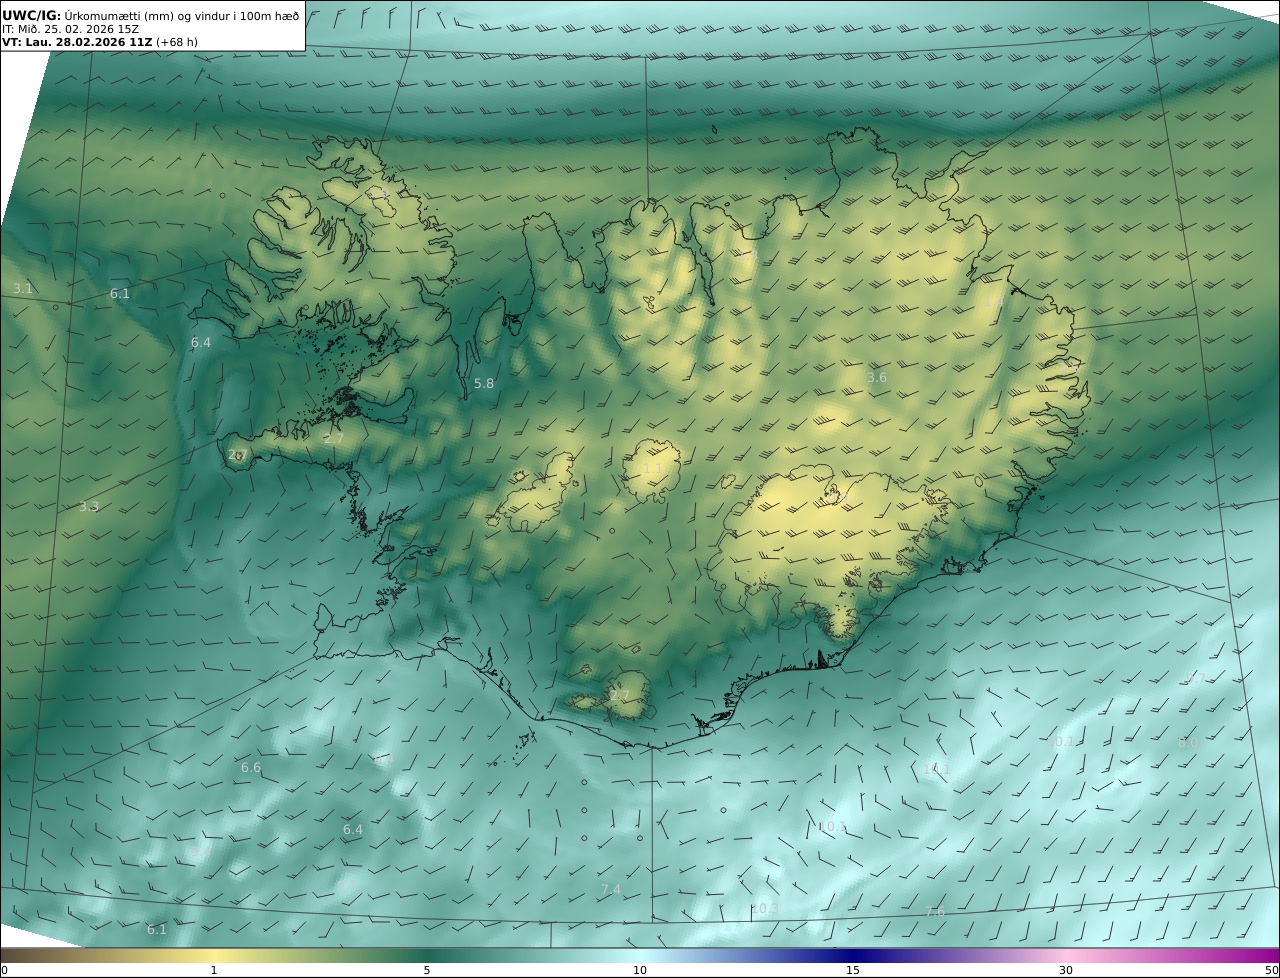Viewport: 1280px width, 978px height.
Task: Click the 7.4 value label
Action: 611,889
